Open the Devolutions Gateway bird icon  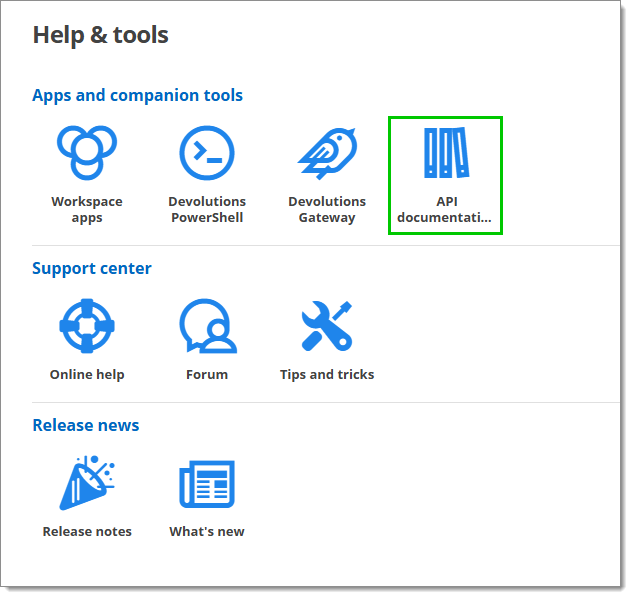pos(327,153)
